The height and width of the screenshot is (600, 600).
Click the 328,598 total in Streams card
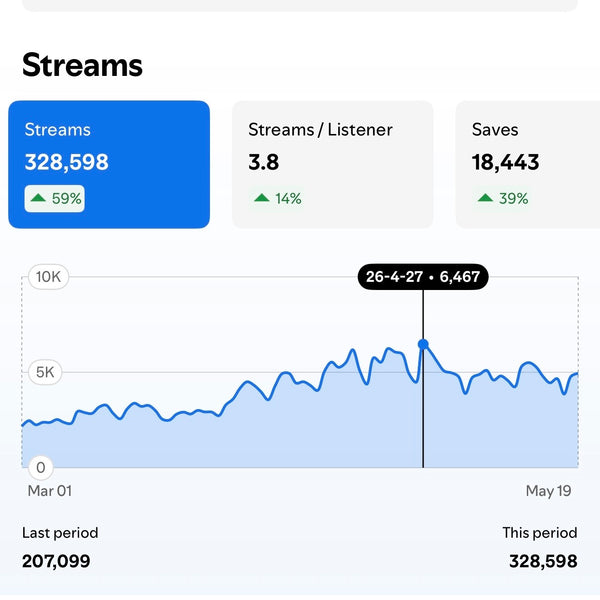[67, 162]
